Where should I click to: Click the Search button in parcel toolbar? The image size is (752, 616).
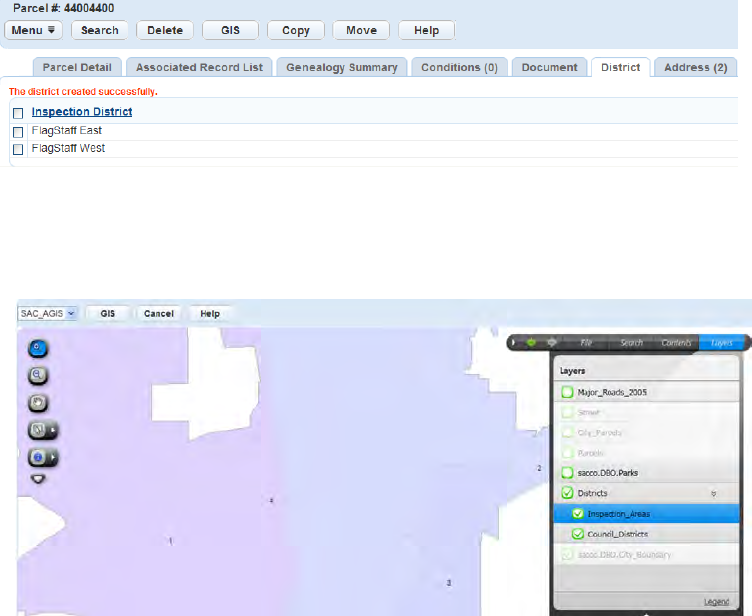tap(100, 30)
